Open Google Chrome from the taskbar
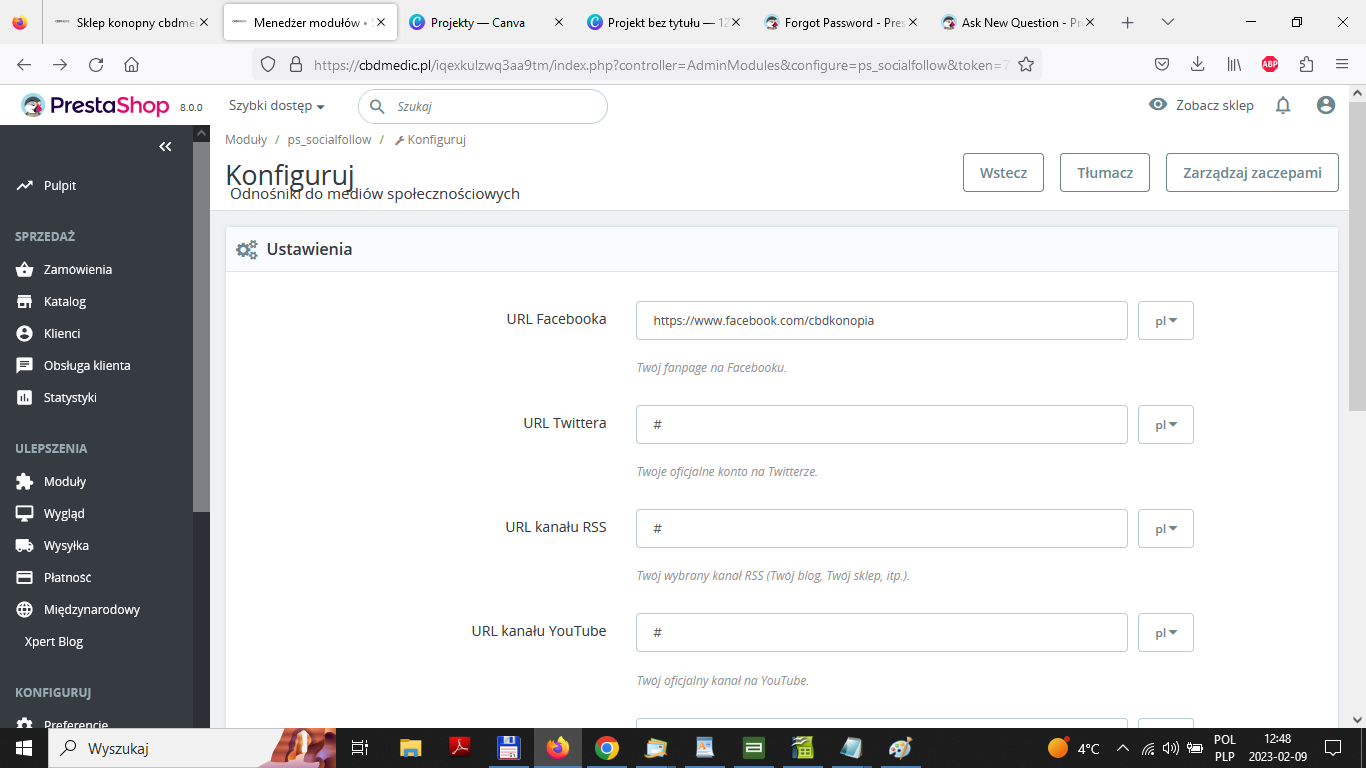The width and height of the screenshot is (1366, 768). [x=606, y=748]
